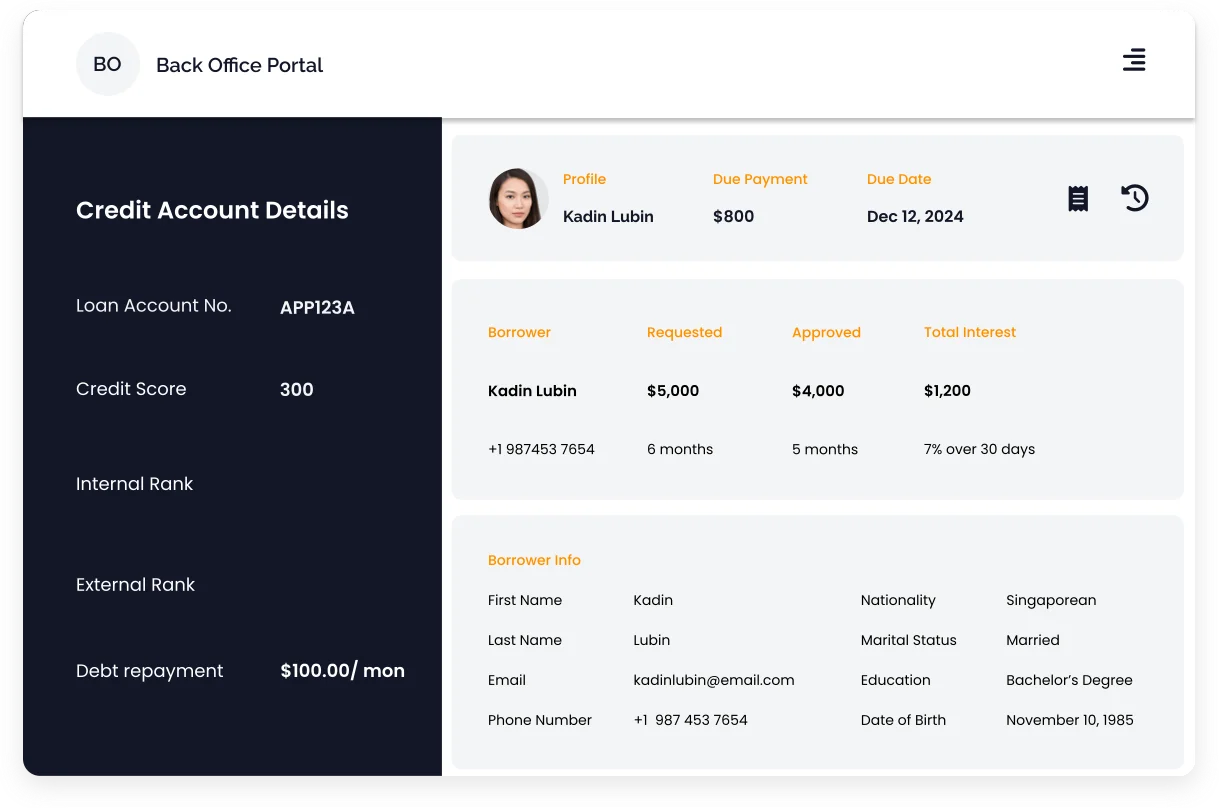Select the $5,000 requested amount

(673, 391)
